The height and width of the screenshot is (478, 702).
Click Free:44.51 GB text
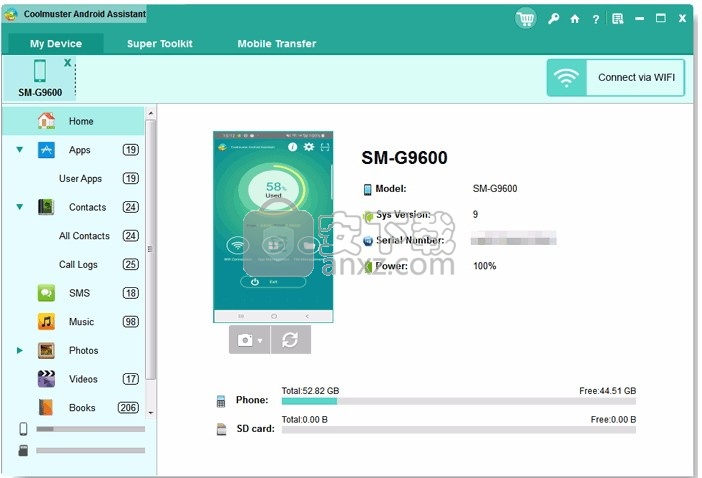[x=608, y=391]
